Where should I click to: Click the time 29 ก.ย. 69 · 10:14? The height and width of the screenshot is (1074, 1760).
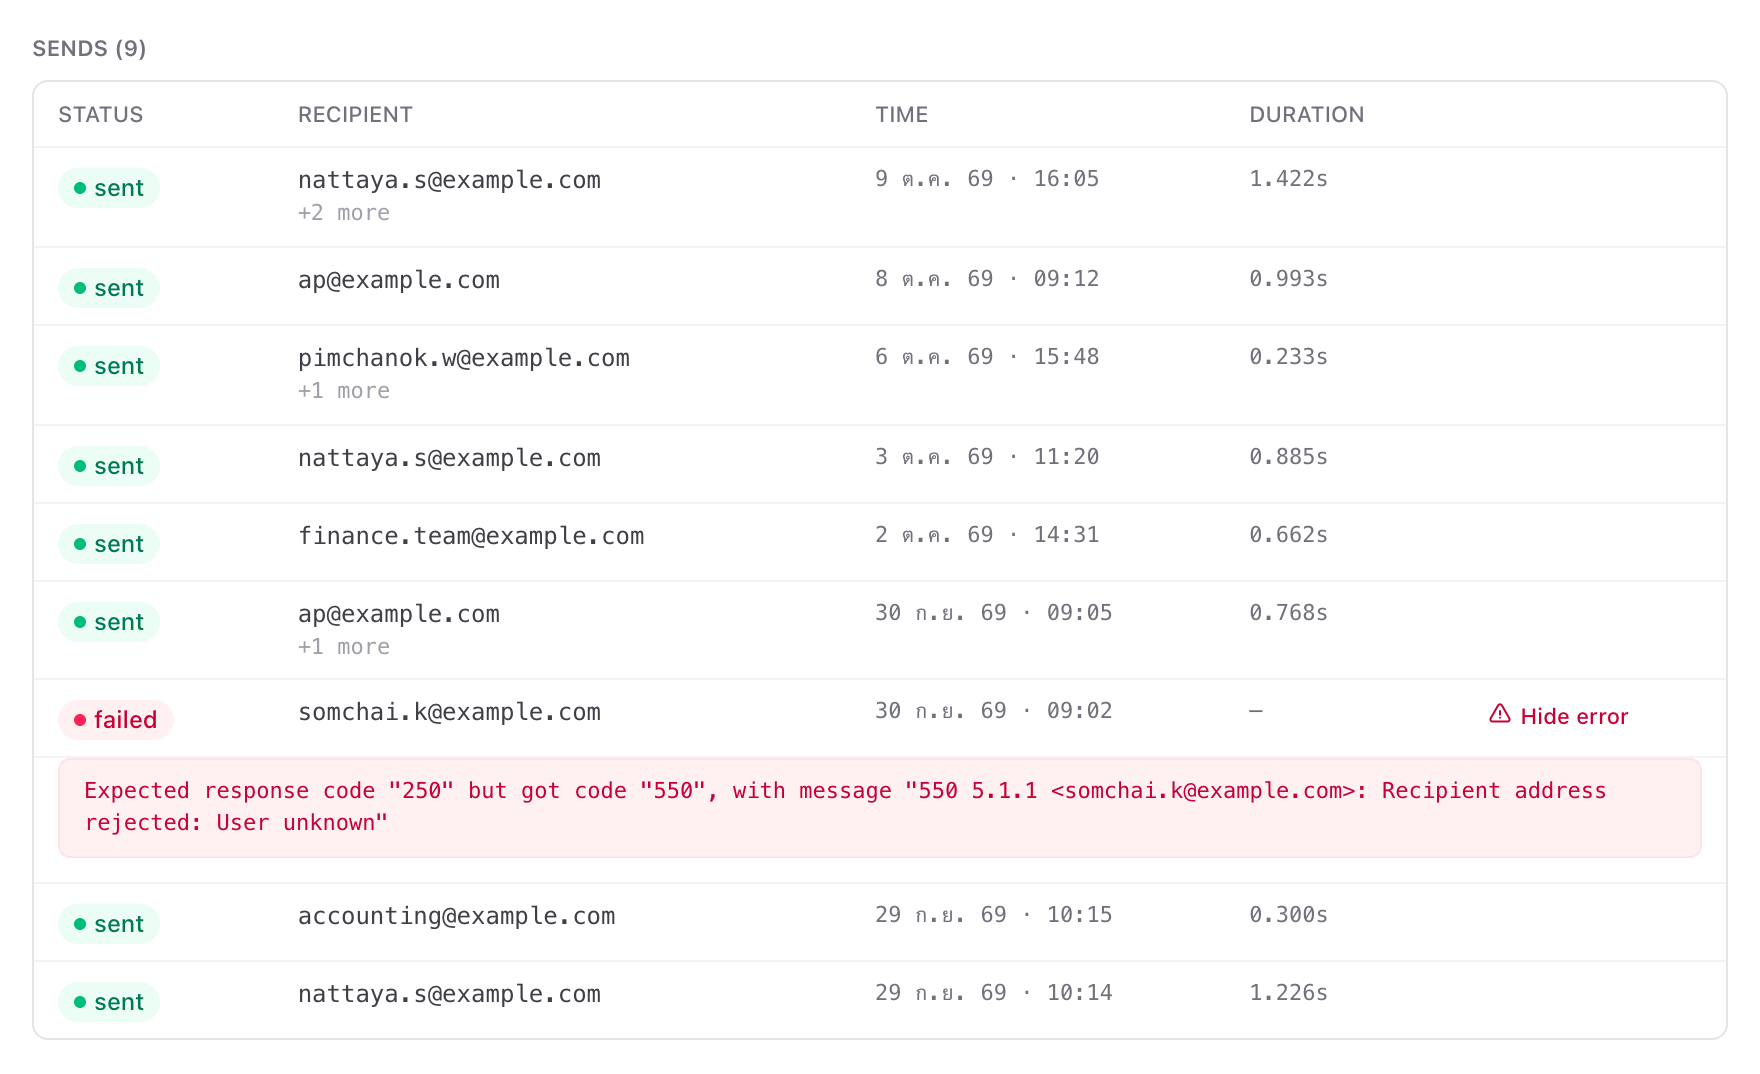pyautogui.click(x=994, y=993)
